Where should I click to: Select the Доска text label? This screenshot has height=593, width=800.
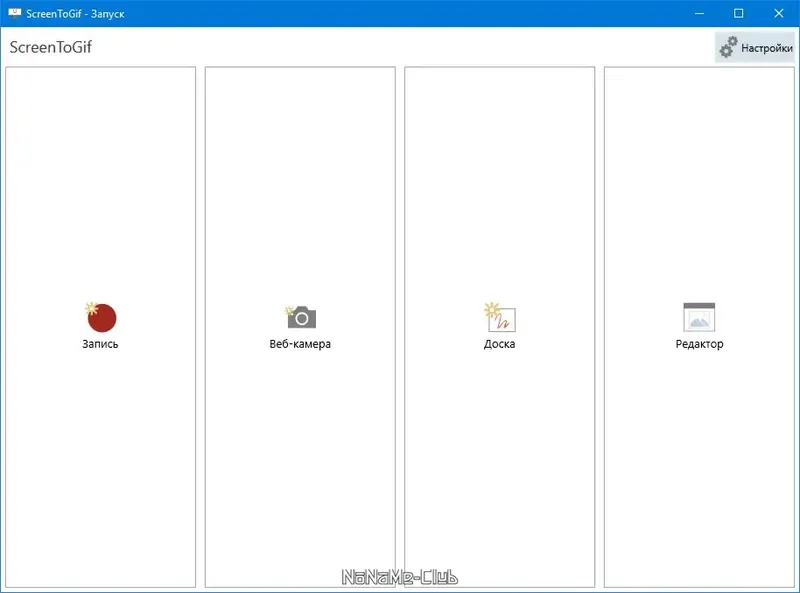499,344
